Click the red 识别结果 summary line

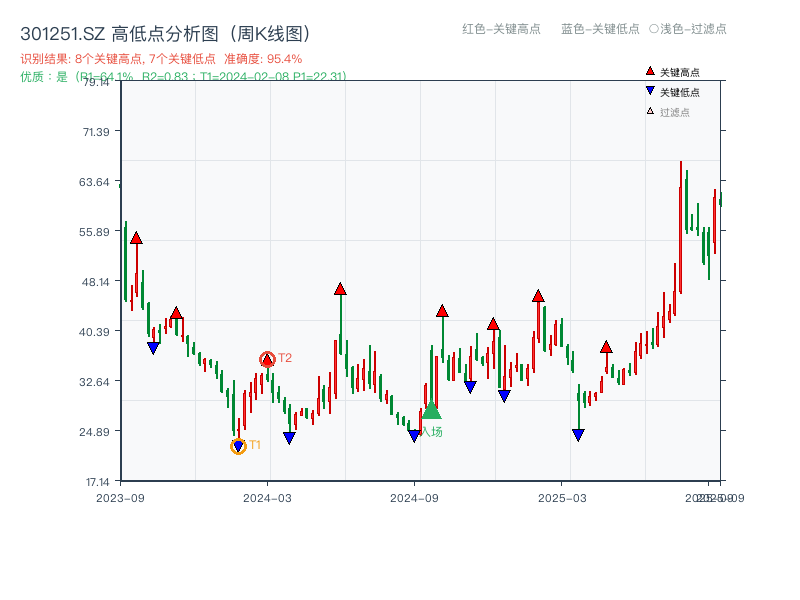[161, 59]
